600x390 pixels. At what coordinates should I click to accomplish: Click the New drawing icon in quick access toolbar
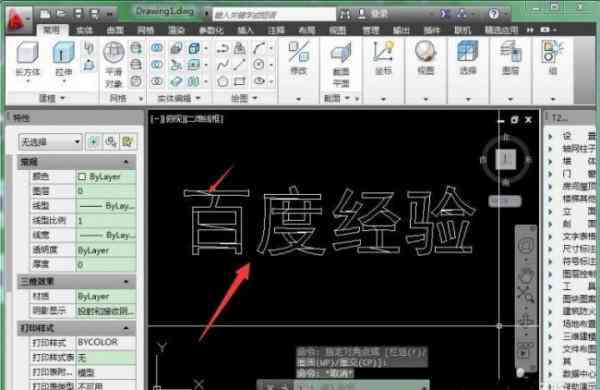click(45, 14)
